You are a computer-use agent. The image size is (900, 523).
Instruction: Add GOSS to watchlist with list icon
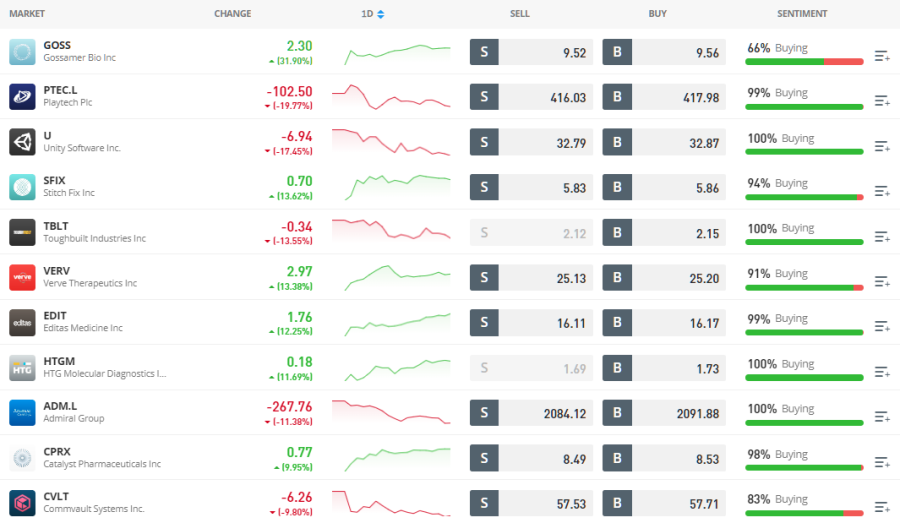882,56
